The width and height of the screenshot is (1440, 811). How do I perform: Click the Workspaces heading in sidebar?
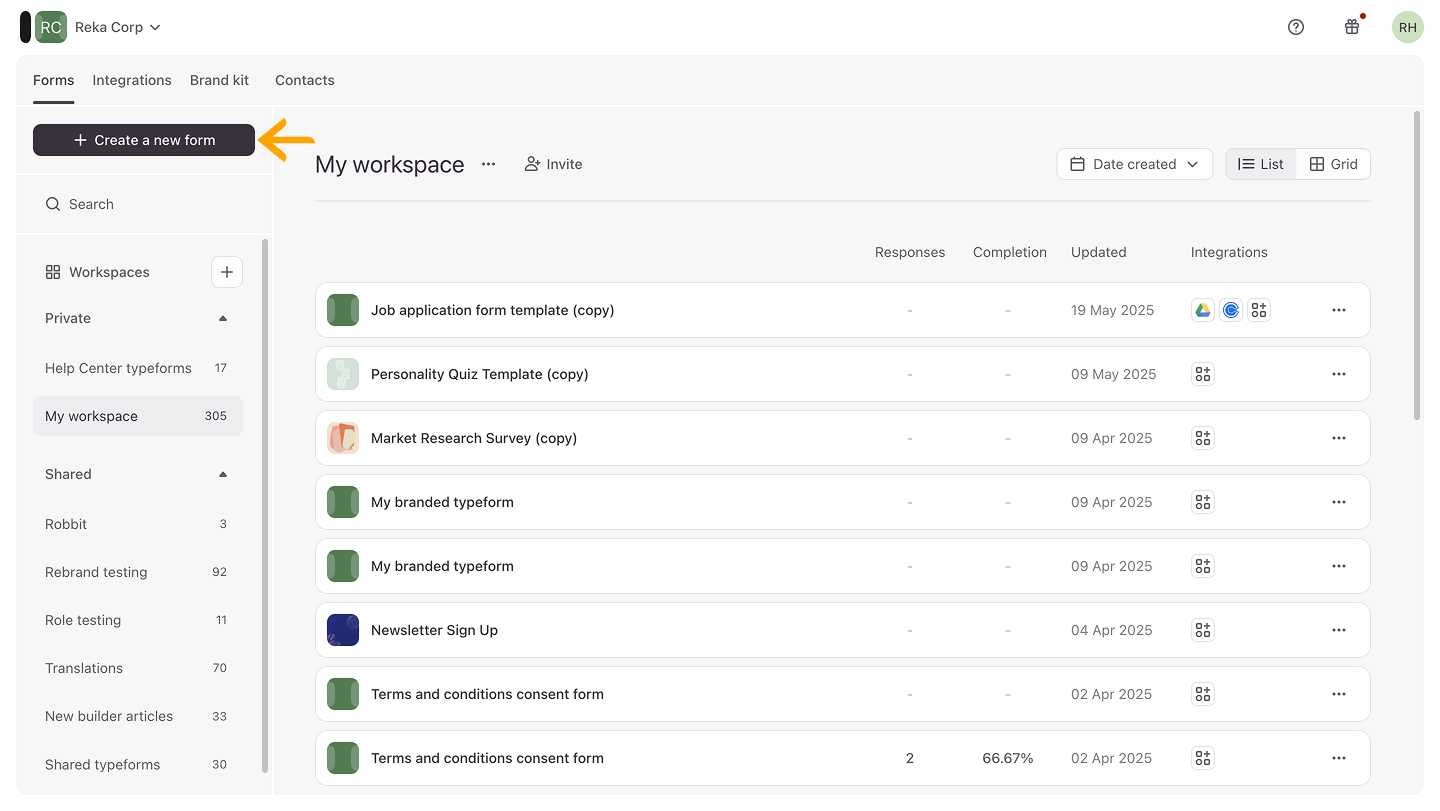[109, 272]
